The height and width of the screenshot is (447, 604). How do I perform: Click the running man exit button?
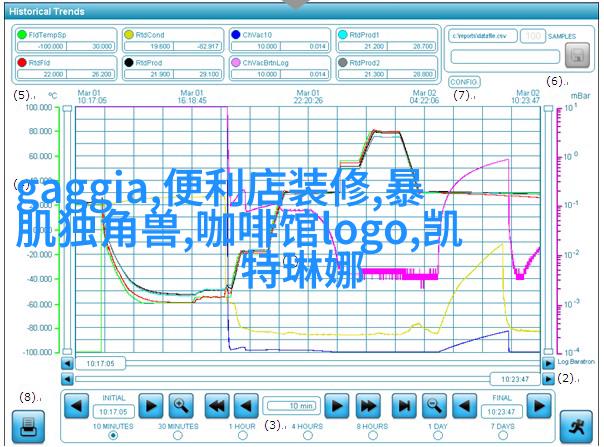click(x=576, y=427)
